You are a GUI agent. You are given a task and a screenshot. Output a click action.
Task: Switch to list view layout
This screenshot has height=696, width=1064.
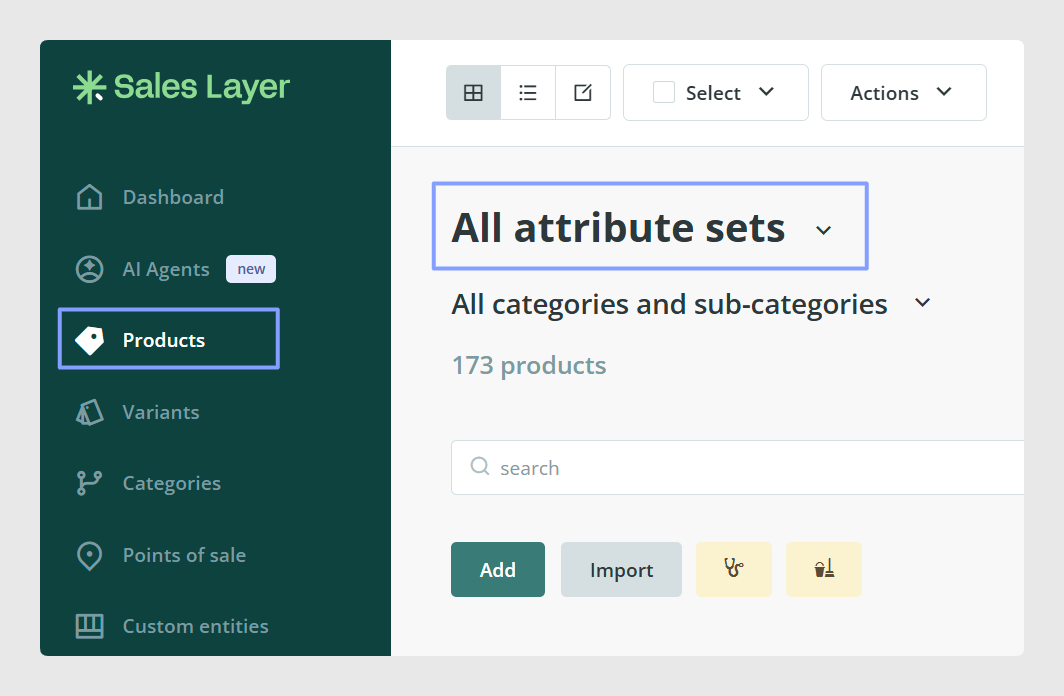pyautogui.click(x=528, y=93)
